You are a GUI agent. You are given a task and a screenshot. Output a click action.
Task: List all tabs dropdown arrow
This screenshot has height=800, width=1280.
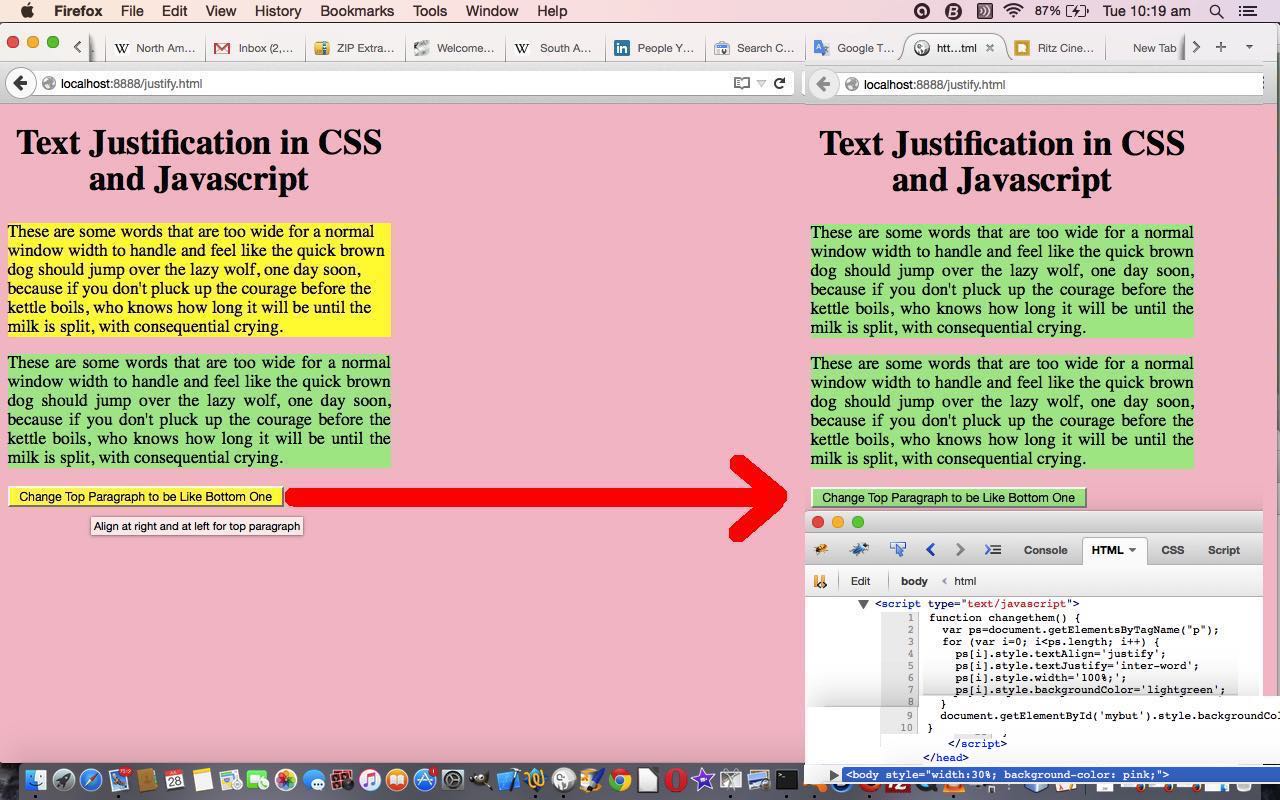point(1249,47)
